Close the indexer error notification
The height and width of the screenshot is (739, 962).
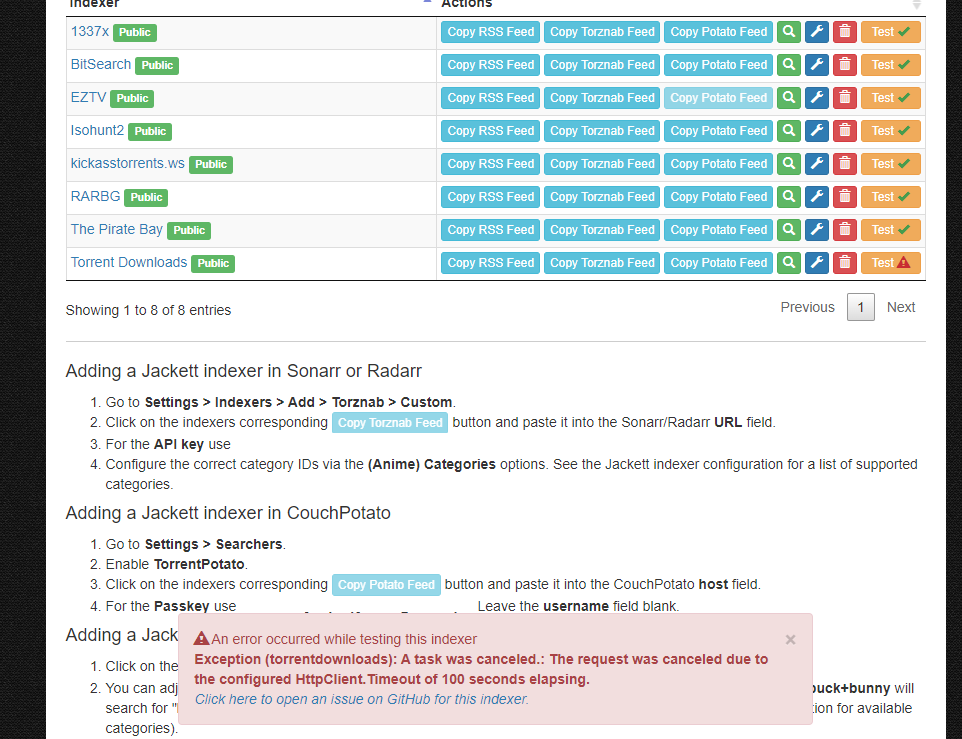(x=790, y=640)
